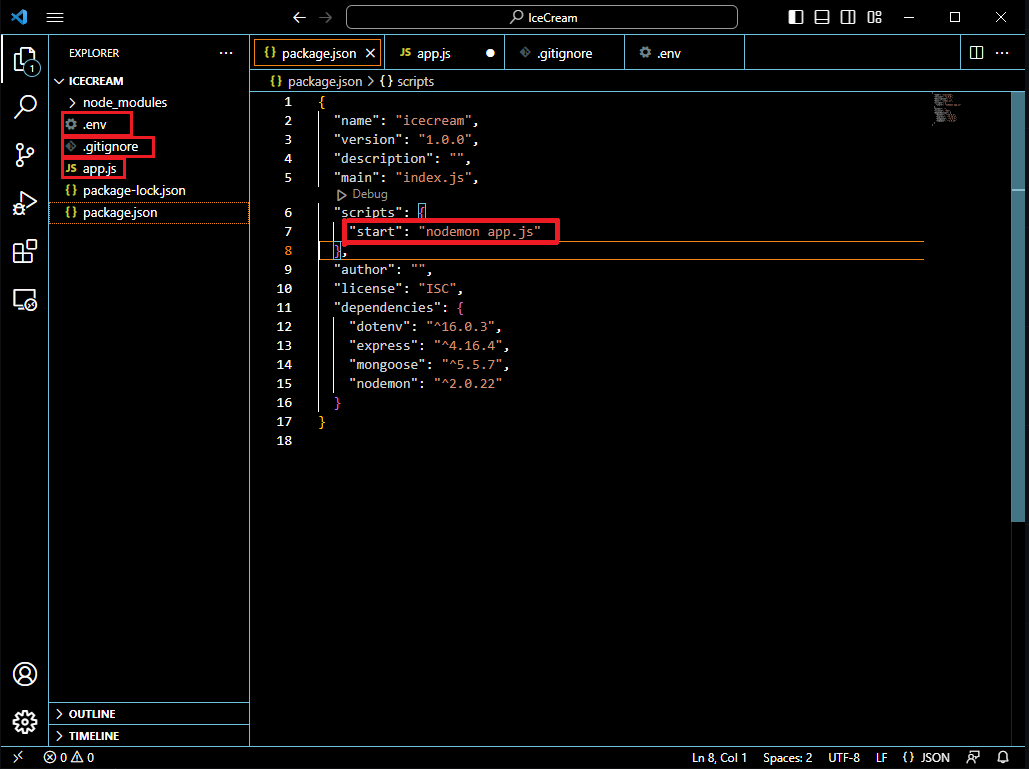
Task: Open Customize Layout options
Action: coord(874,17)
